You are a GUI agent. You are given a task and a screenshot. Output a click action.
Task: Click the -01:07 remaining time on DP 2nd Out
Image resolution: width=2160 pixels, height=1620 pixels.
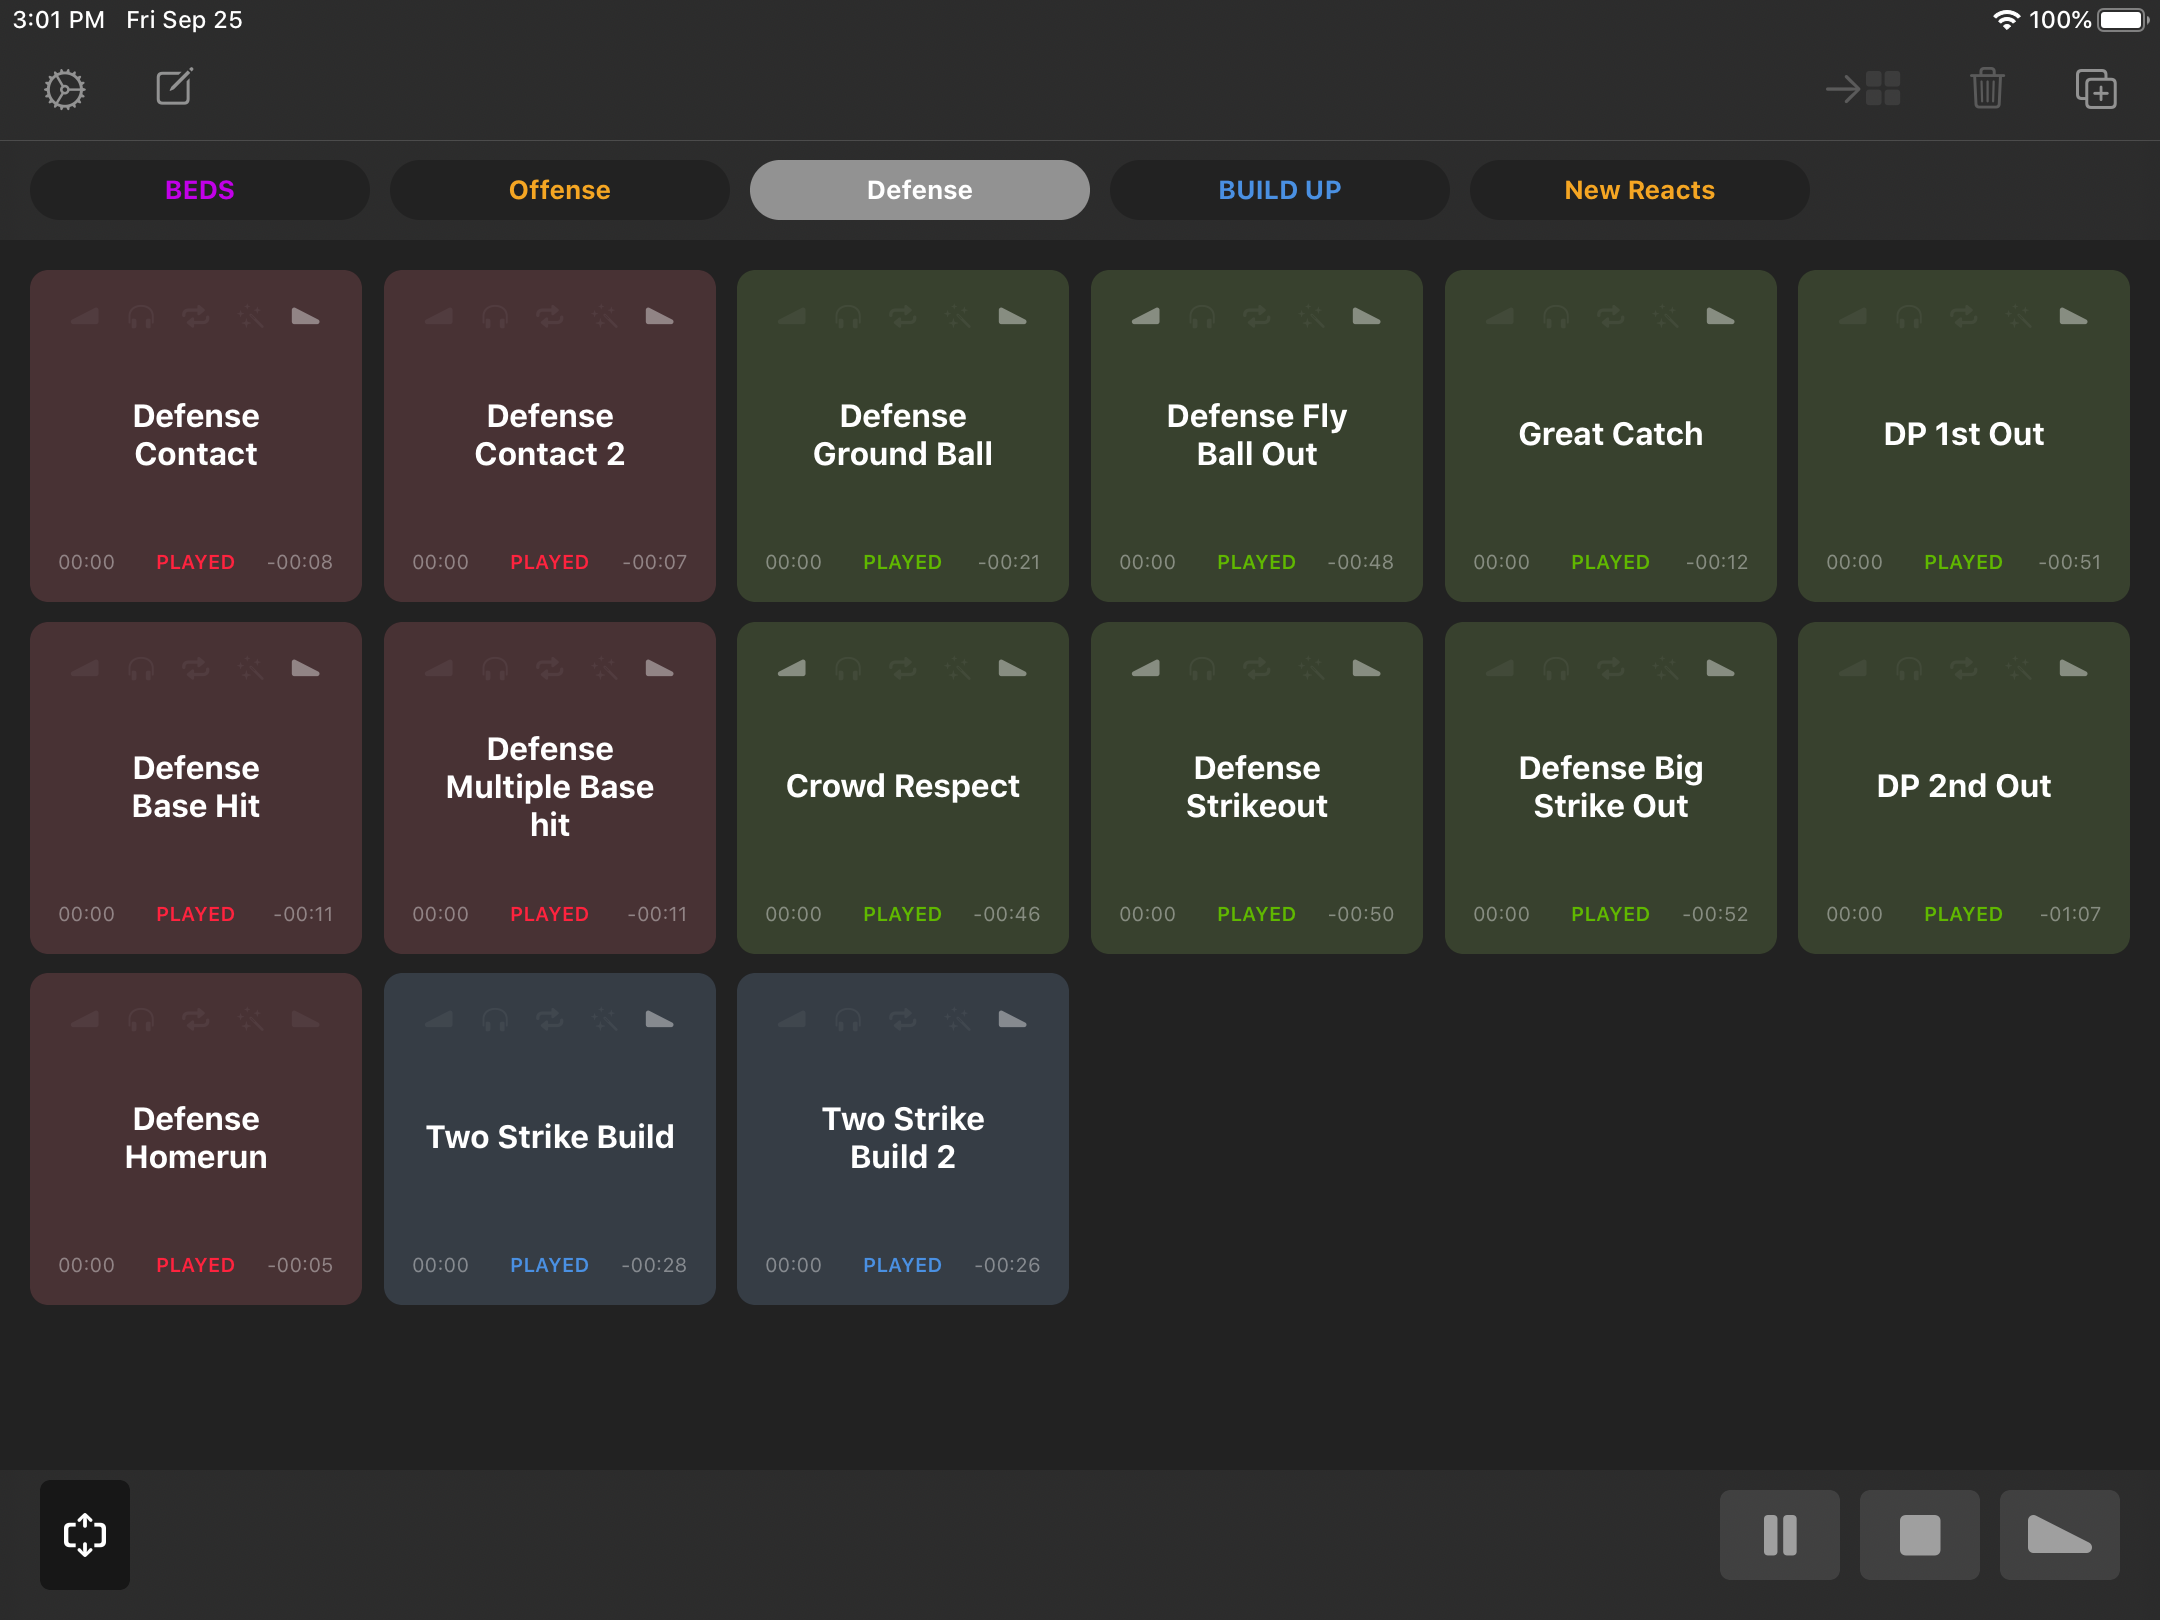click(2070, 914)
